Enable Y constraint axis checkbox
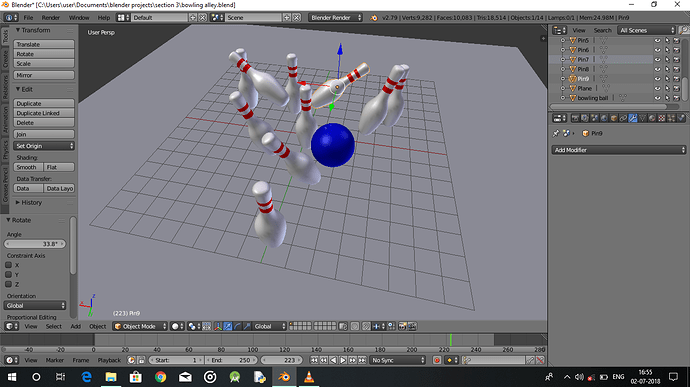This screenshot has height=387, width=690. (8, 275)
